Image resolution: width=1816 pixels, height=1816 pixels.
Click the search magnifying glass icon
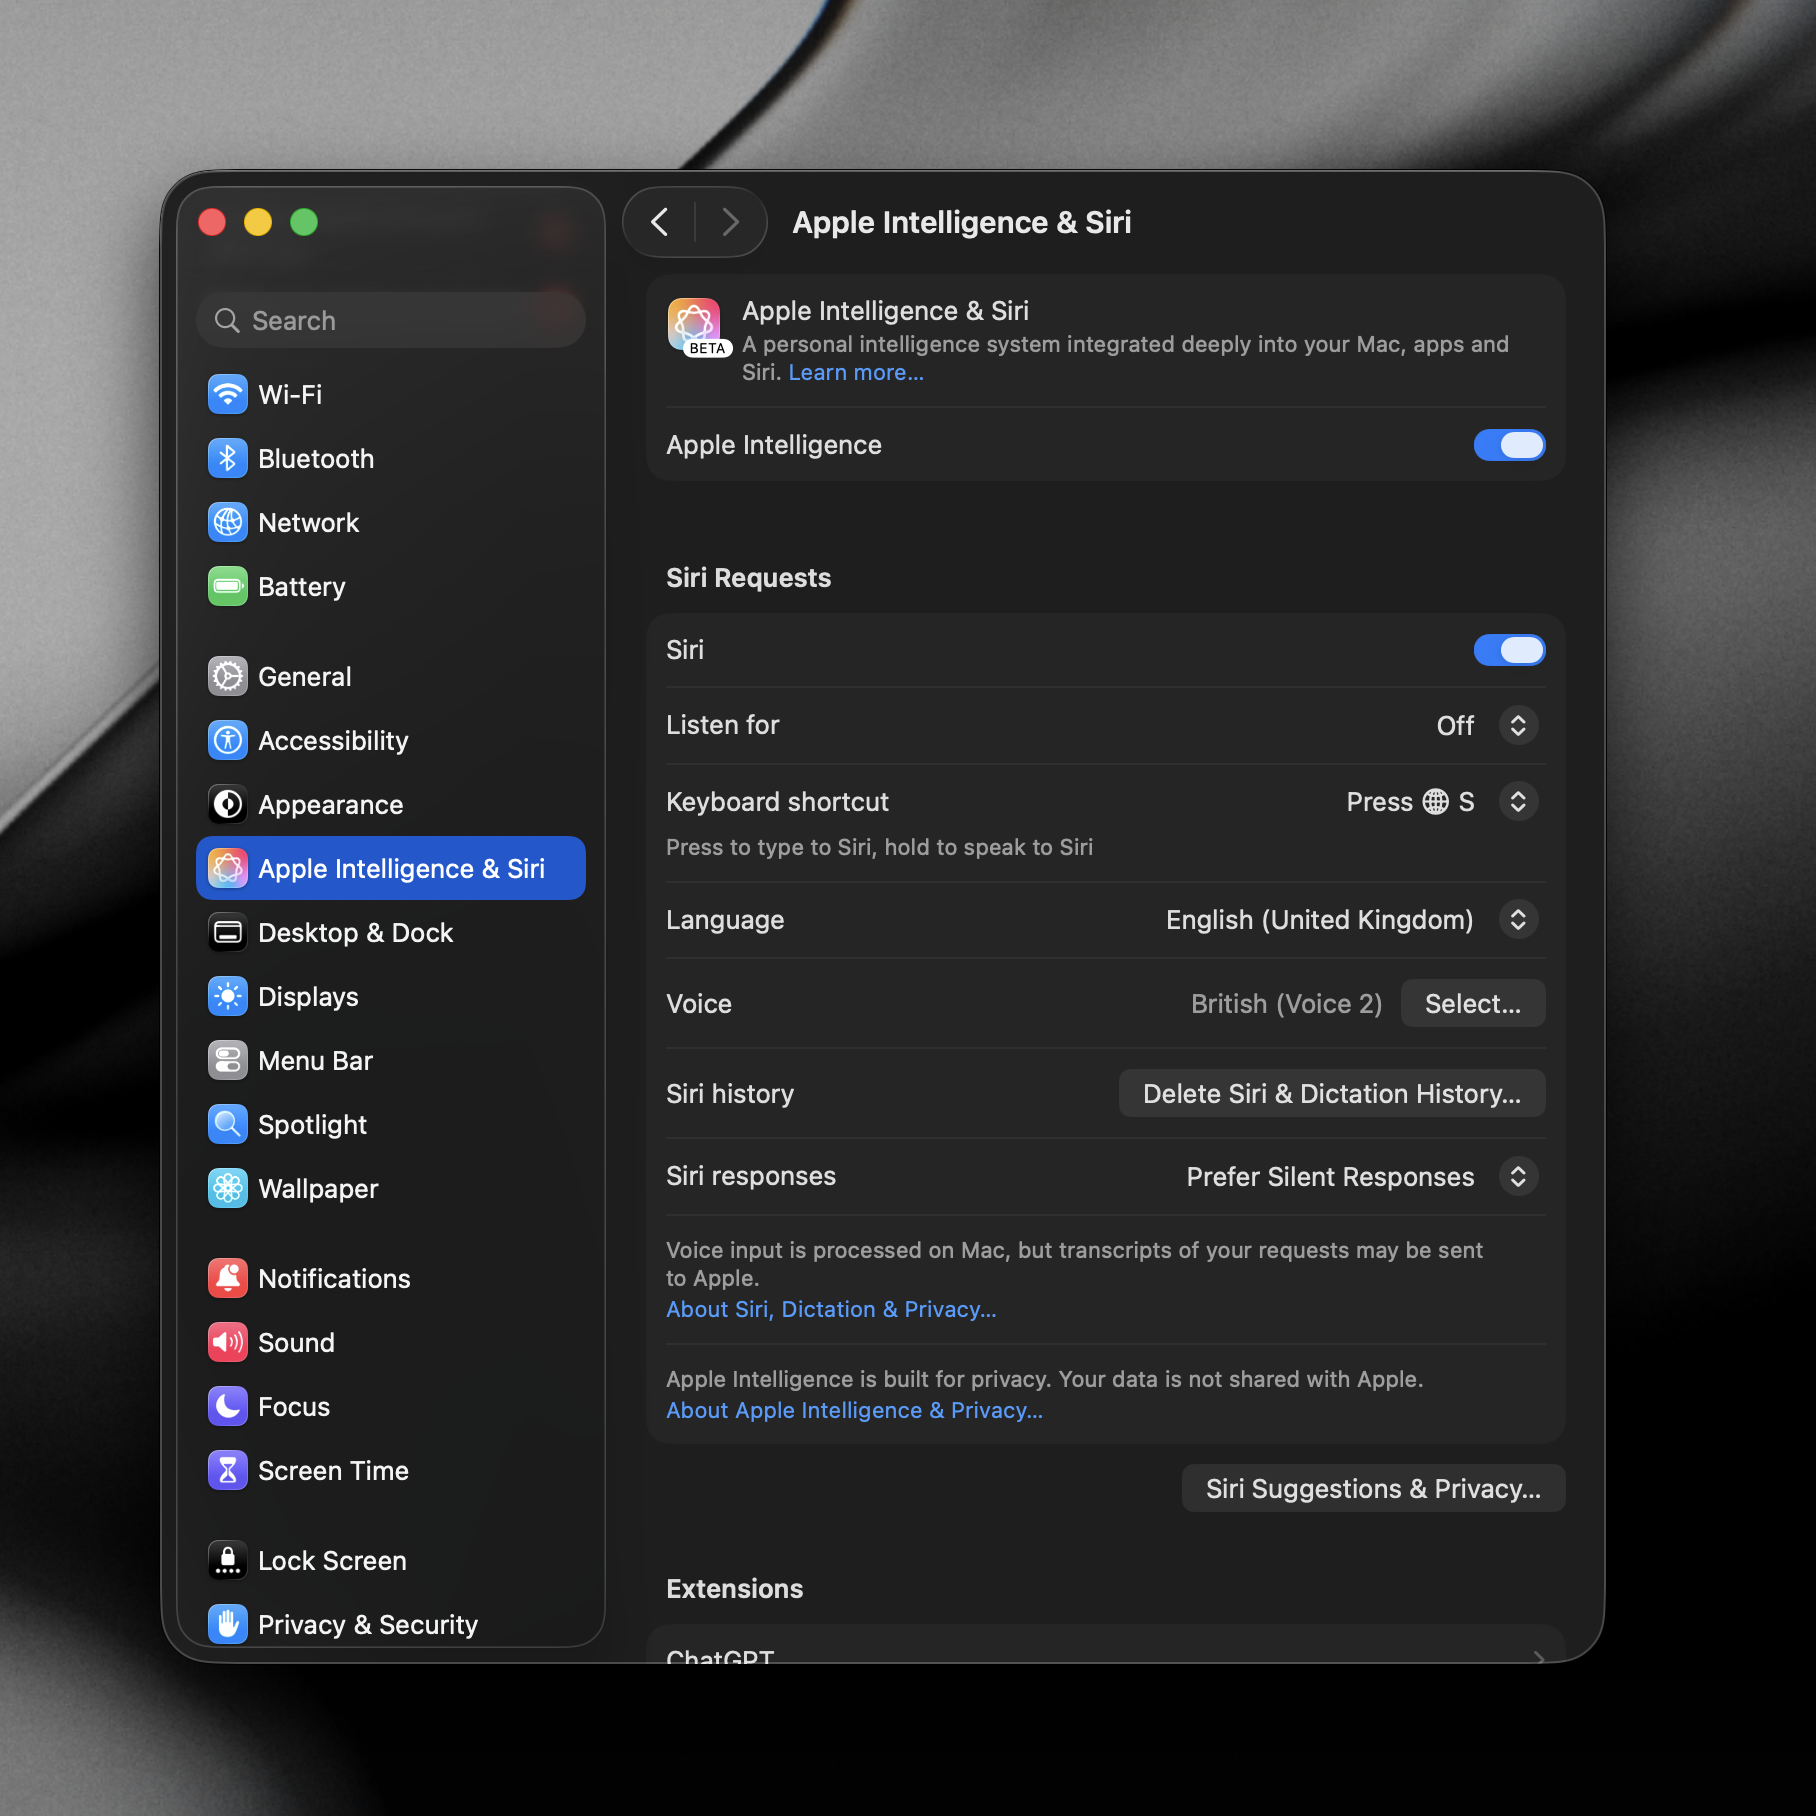pyautogui.click(x=228, y=320)
